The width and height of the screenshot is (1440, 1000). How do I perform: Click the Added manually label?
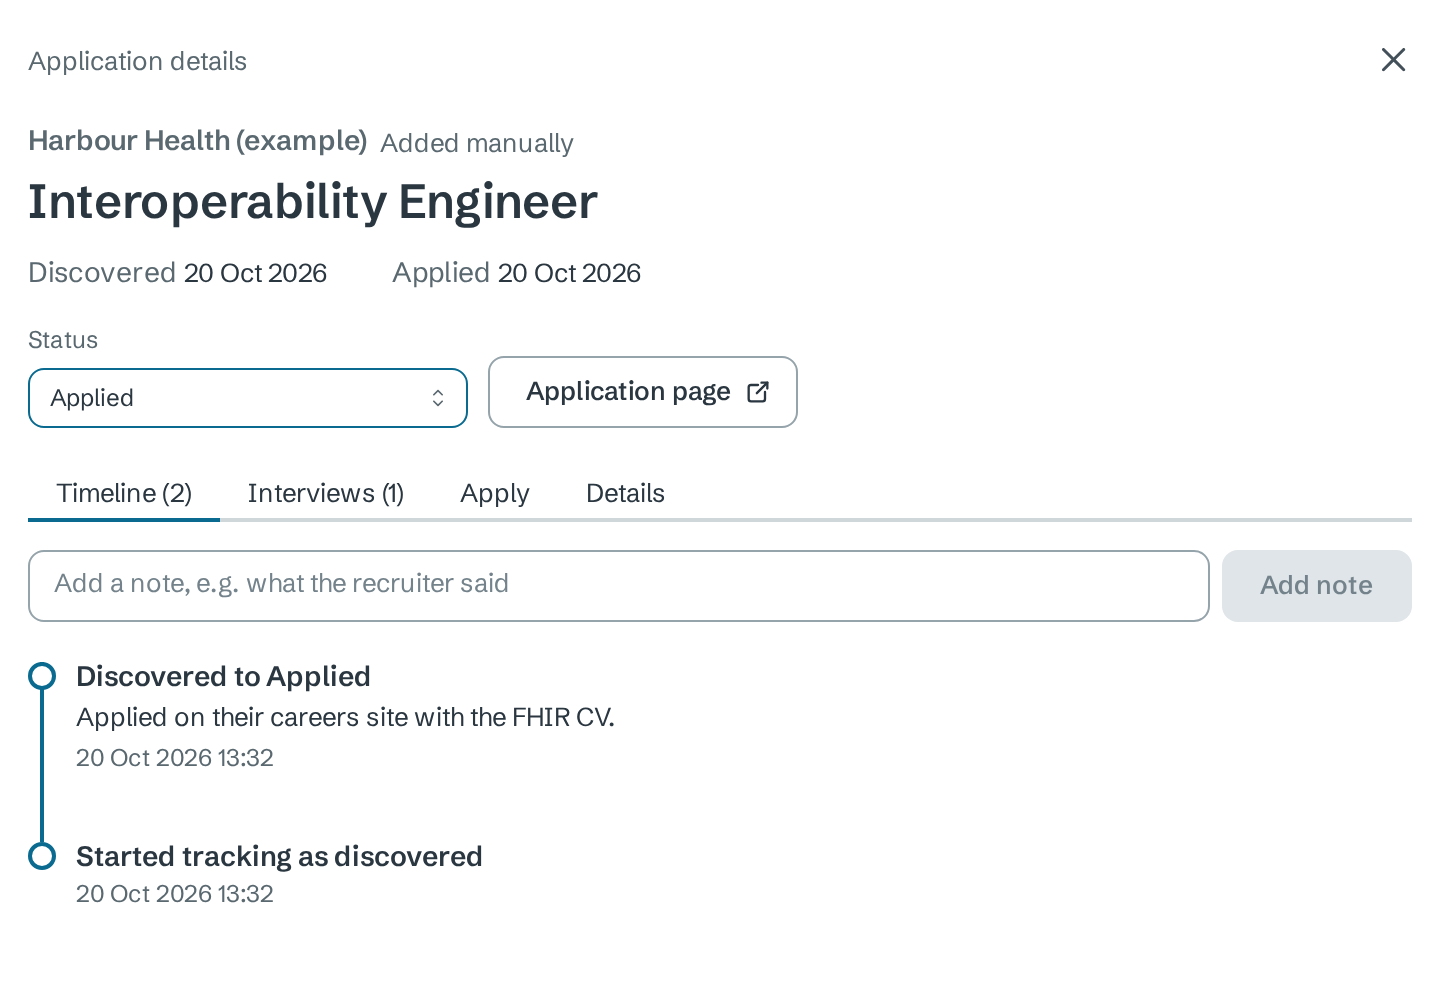coord(477,144)
